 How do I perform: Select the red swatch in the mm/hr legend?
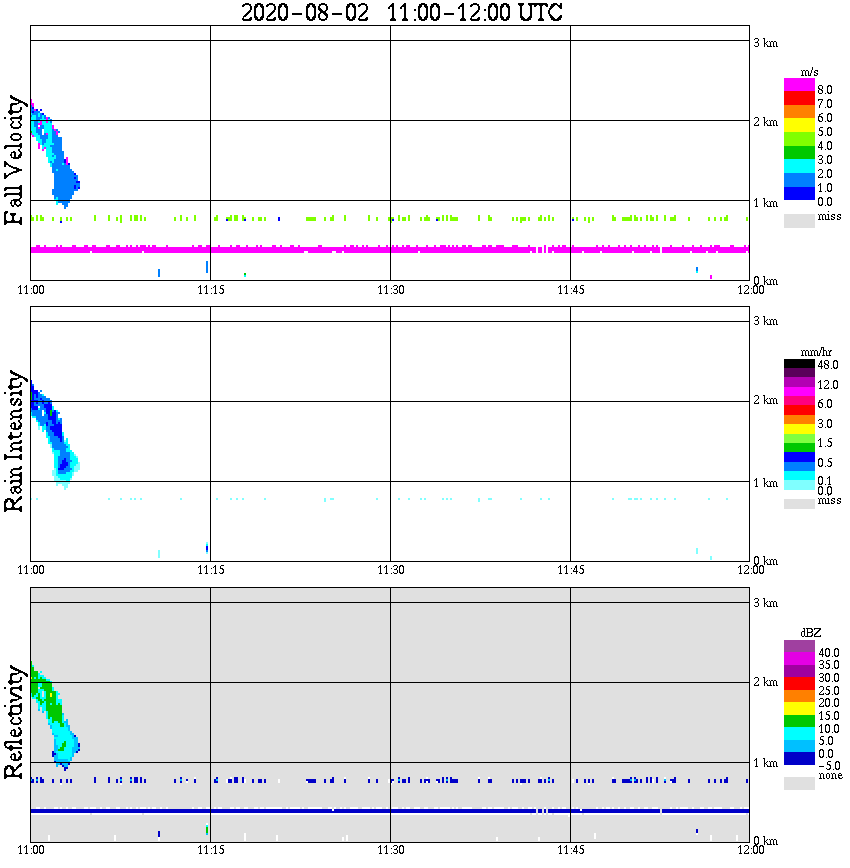(x=799, y=410)
